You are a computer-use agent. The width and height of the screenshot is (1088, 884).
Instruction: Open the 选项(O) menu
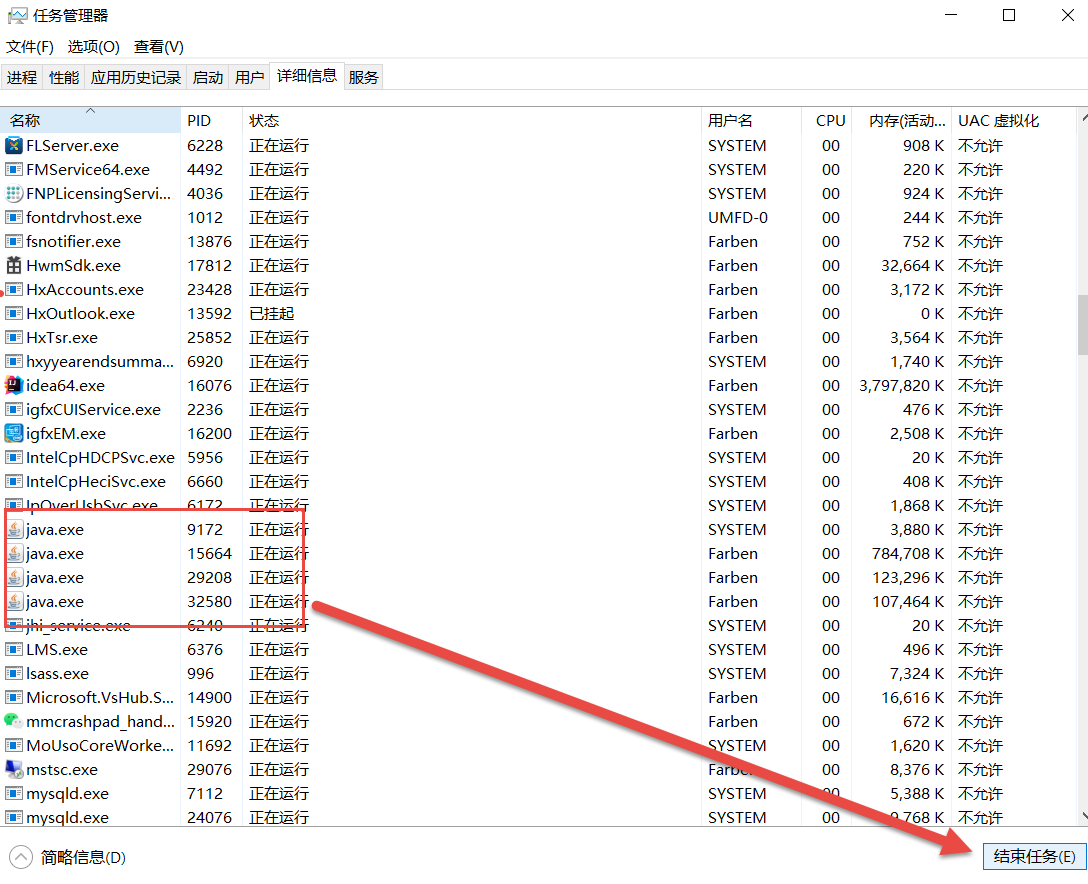[x=94, y=47]
